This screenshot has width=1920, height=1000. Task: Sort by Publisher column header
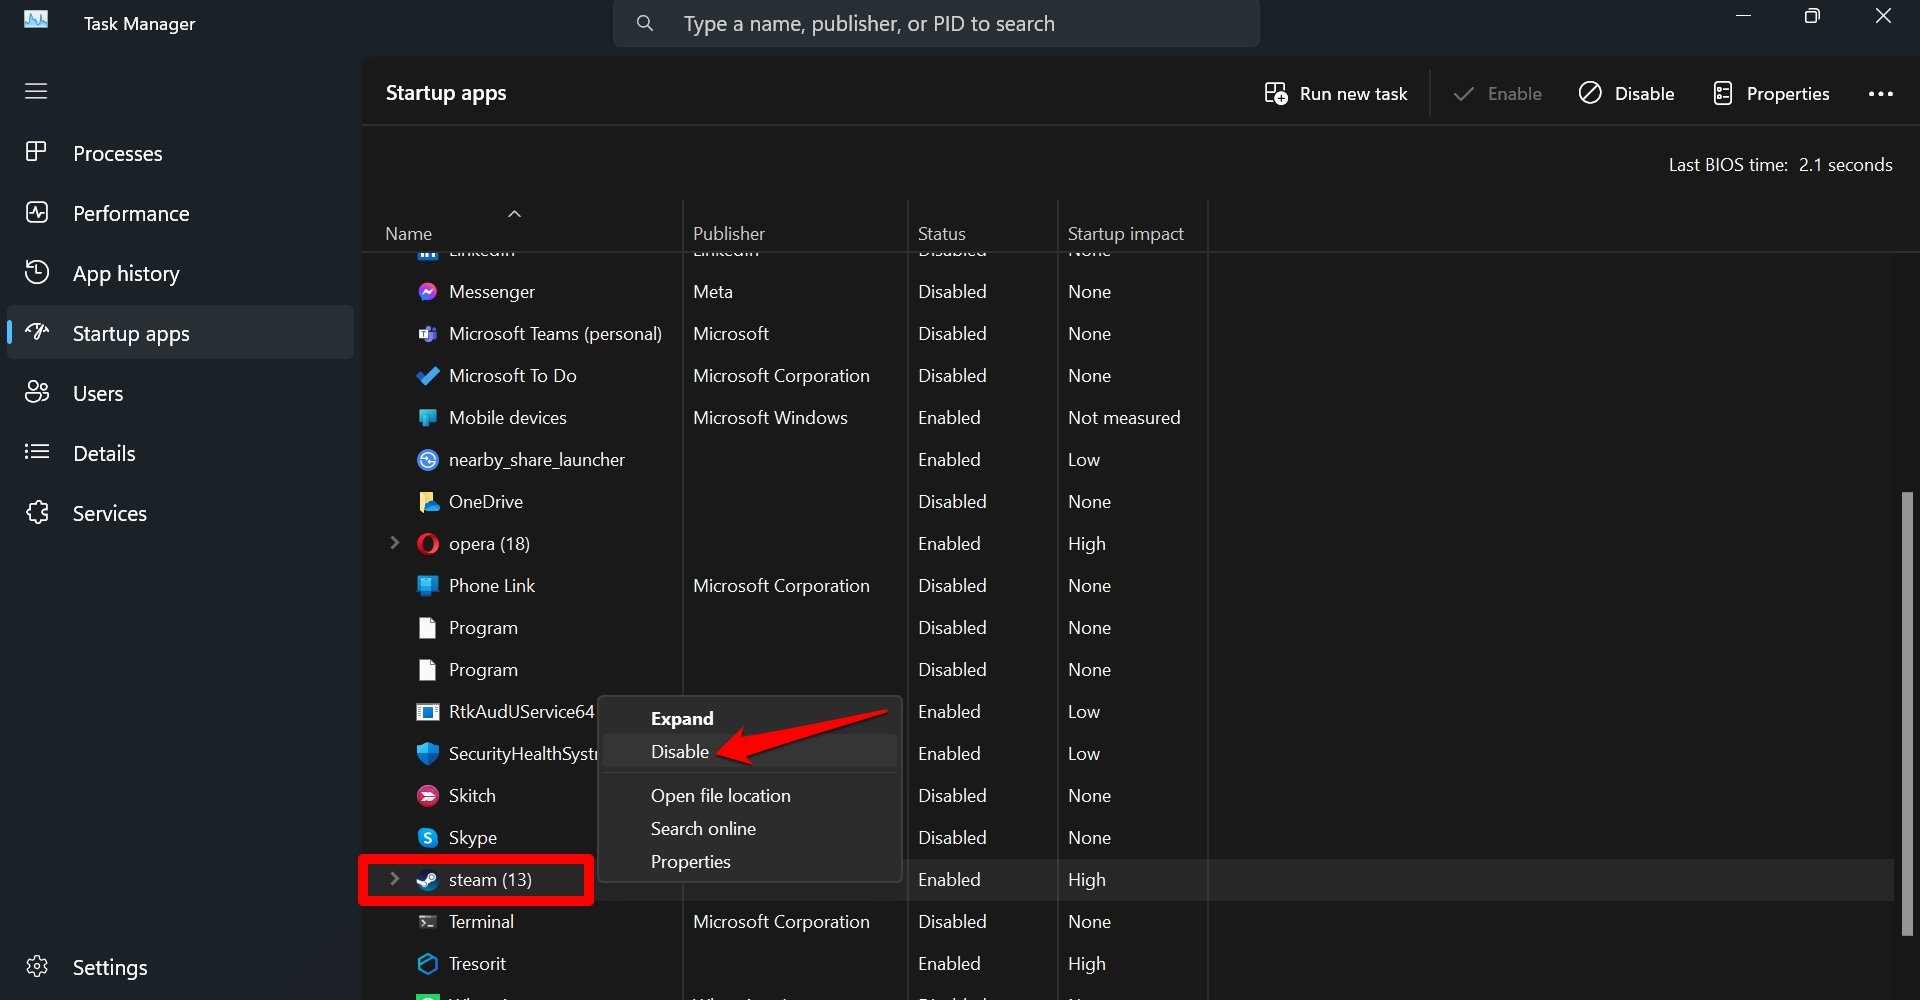coord(729,234)
